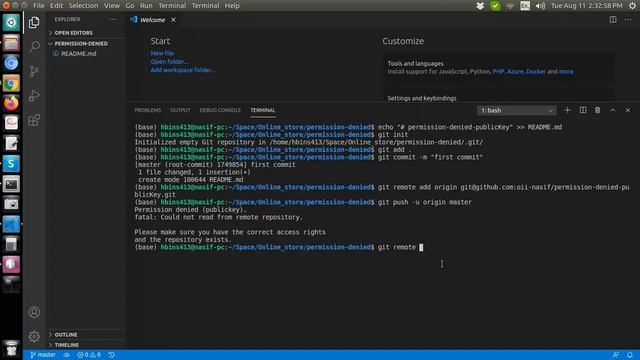Close the Welcome tab

173,20
